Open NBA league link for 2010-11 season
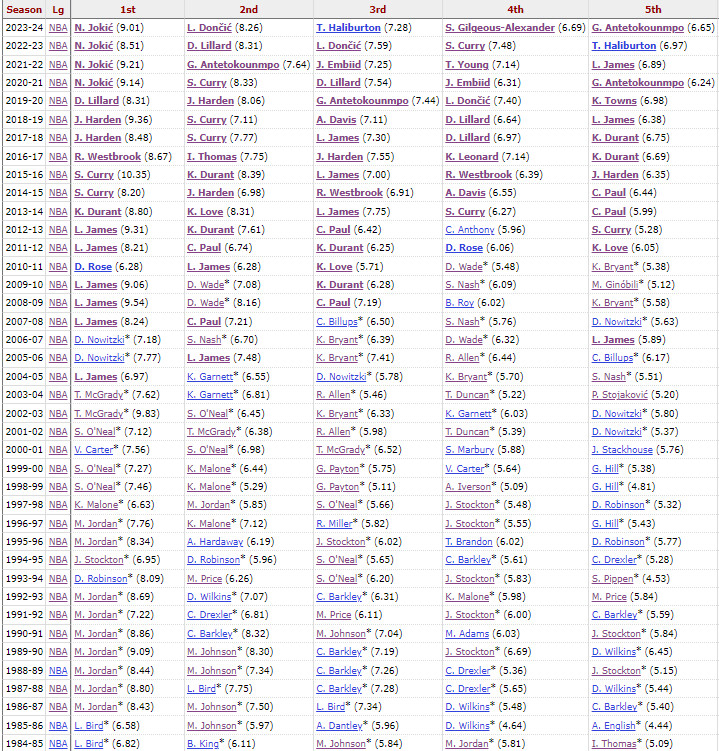Screen dimensions: 719x751 [x=58, y=267]
